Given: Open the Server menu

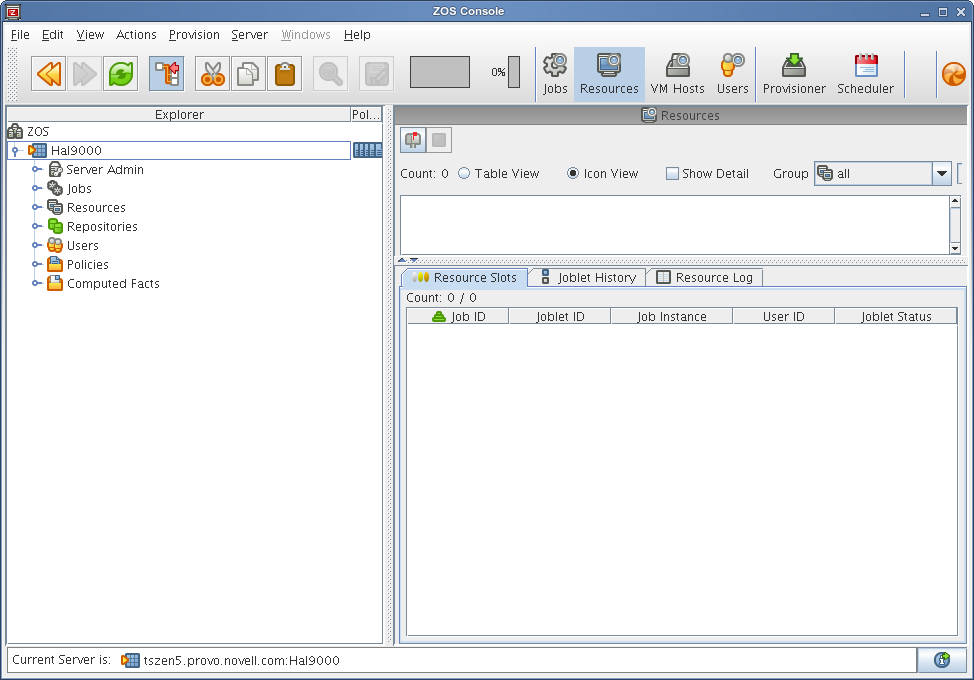Looking at the screenshot, I should point(249,35).
